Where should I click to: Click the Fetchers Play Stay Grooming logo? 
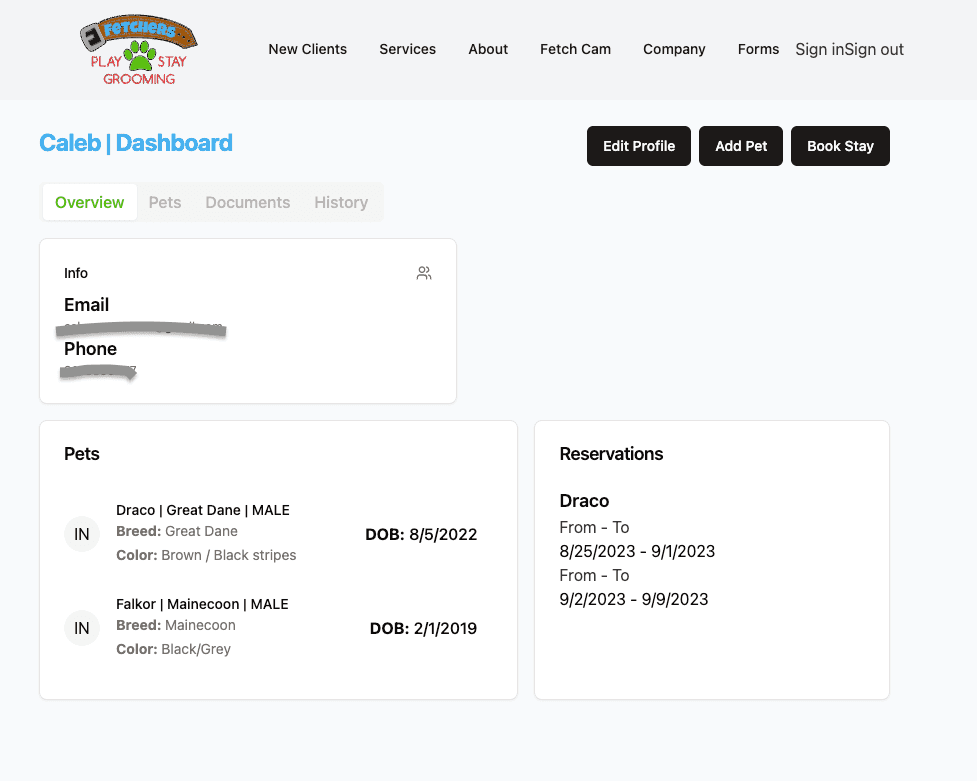click(138, 48)
